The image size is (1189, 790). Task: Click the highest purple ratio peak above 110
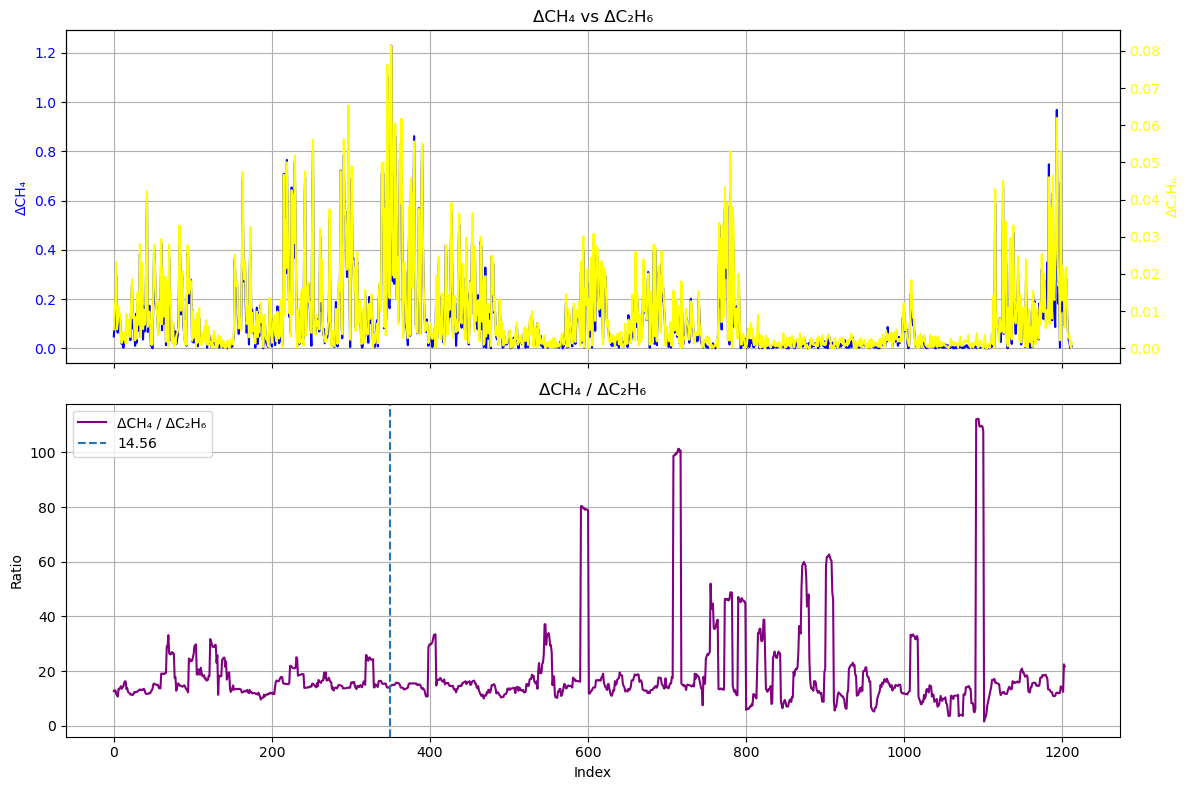(x=977, y=420)
